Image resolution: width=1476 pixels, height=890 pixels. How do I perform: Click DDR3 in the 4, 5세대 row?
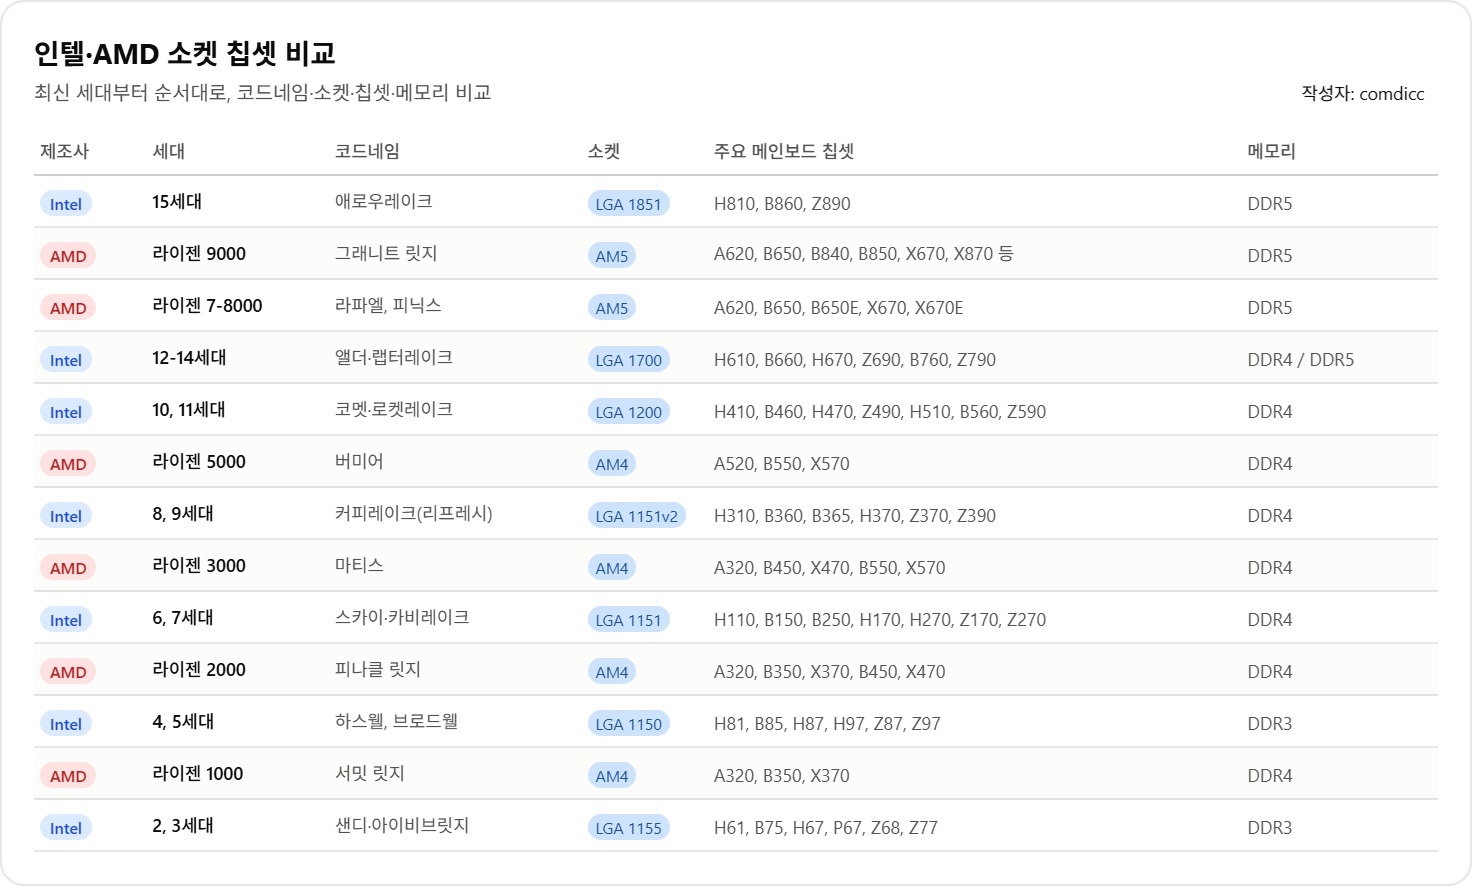pyautogui.click(x=1269, y=724)
